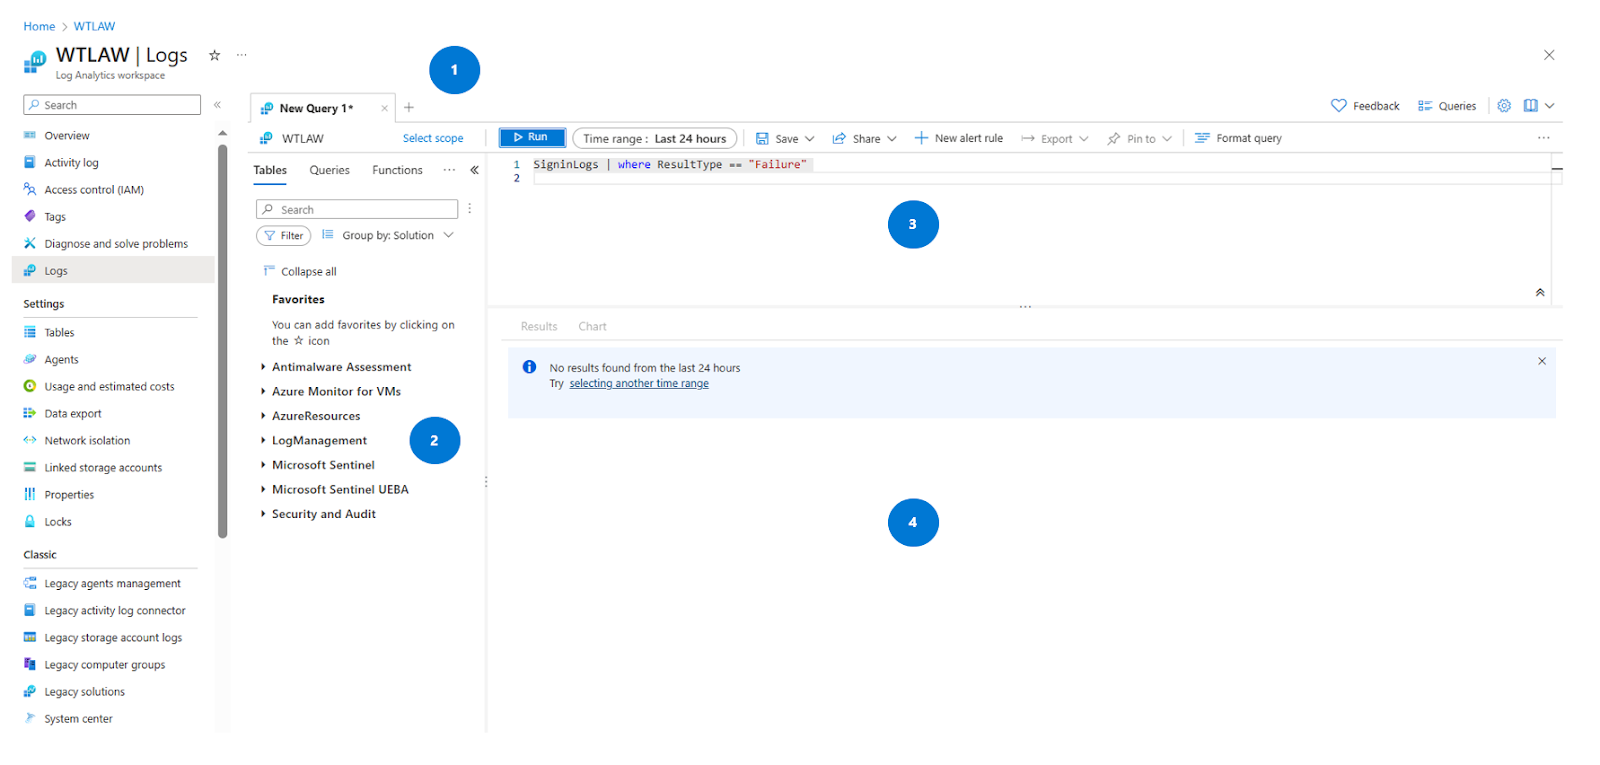The width and height of the screenshot is (1600, 765).
Task: Collapse the query editor with double chevron up
Action: 1540,293
